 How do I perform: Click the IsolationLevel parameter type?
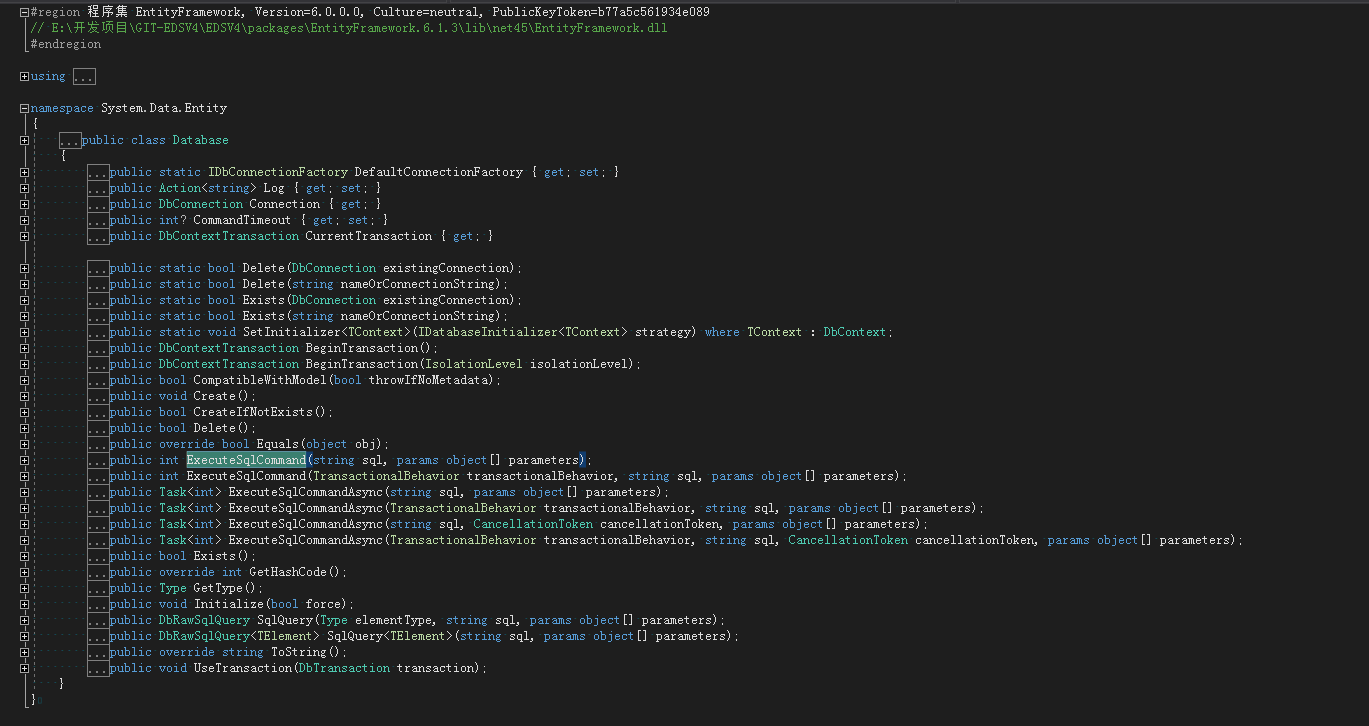[x=473, y=364]
